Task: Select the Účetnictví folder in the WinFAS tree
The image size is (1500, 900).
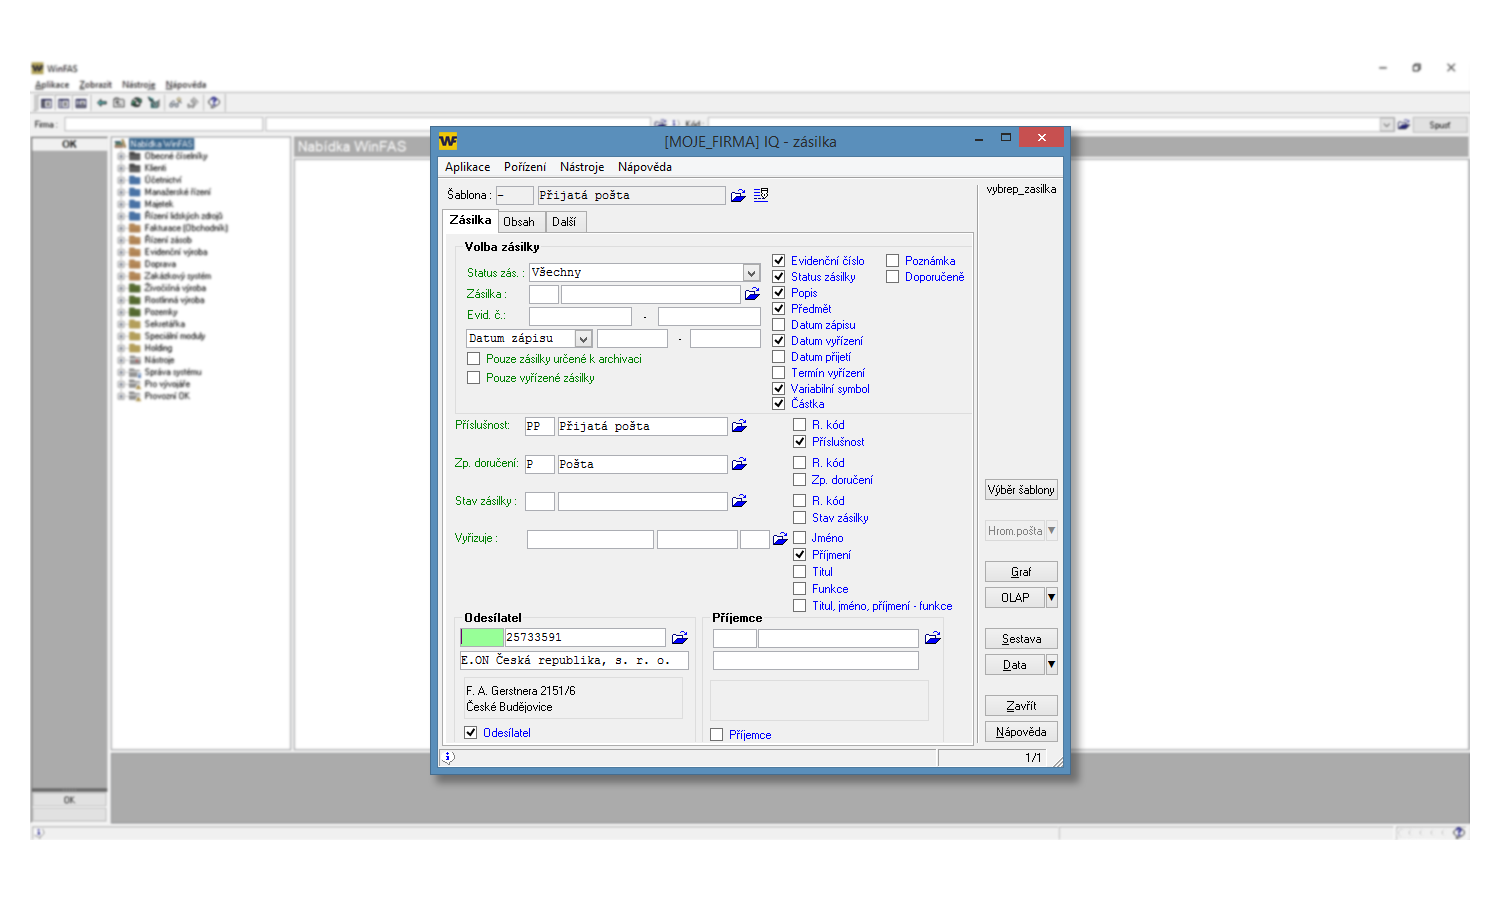Action: pos(163,180)
